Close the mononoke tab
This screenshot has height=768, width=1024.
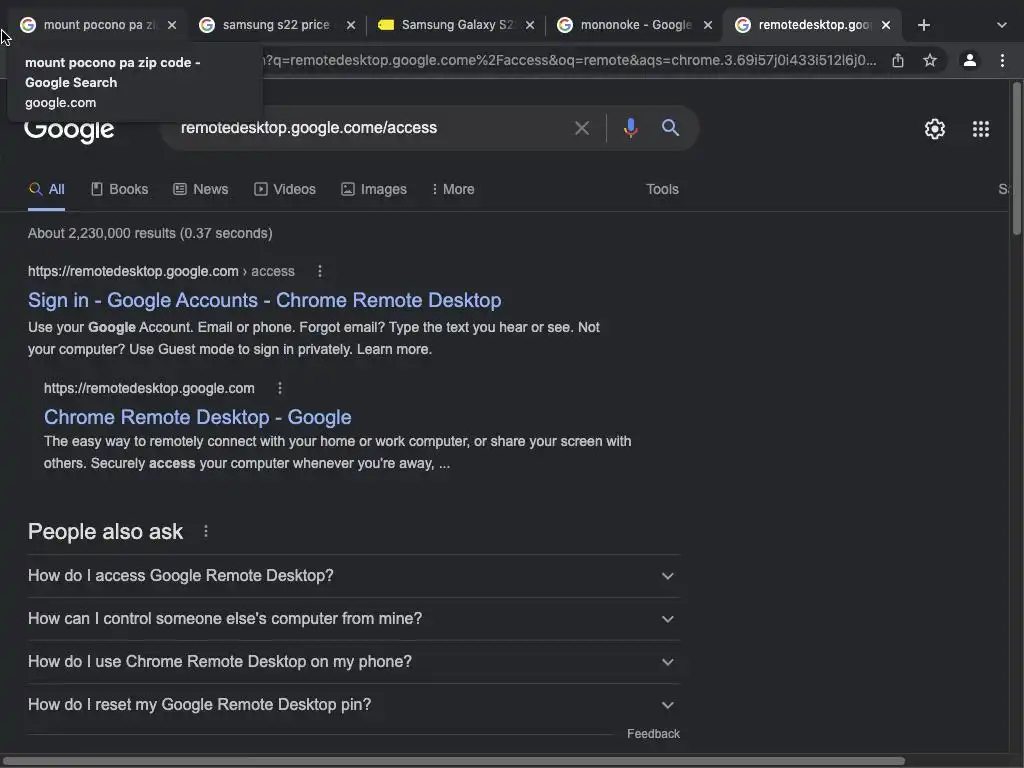click(707, 25)
